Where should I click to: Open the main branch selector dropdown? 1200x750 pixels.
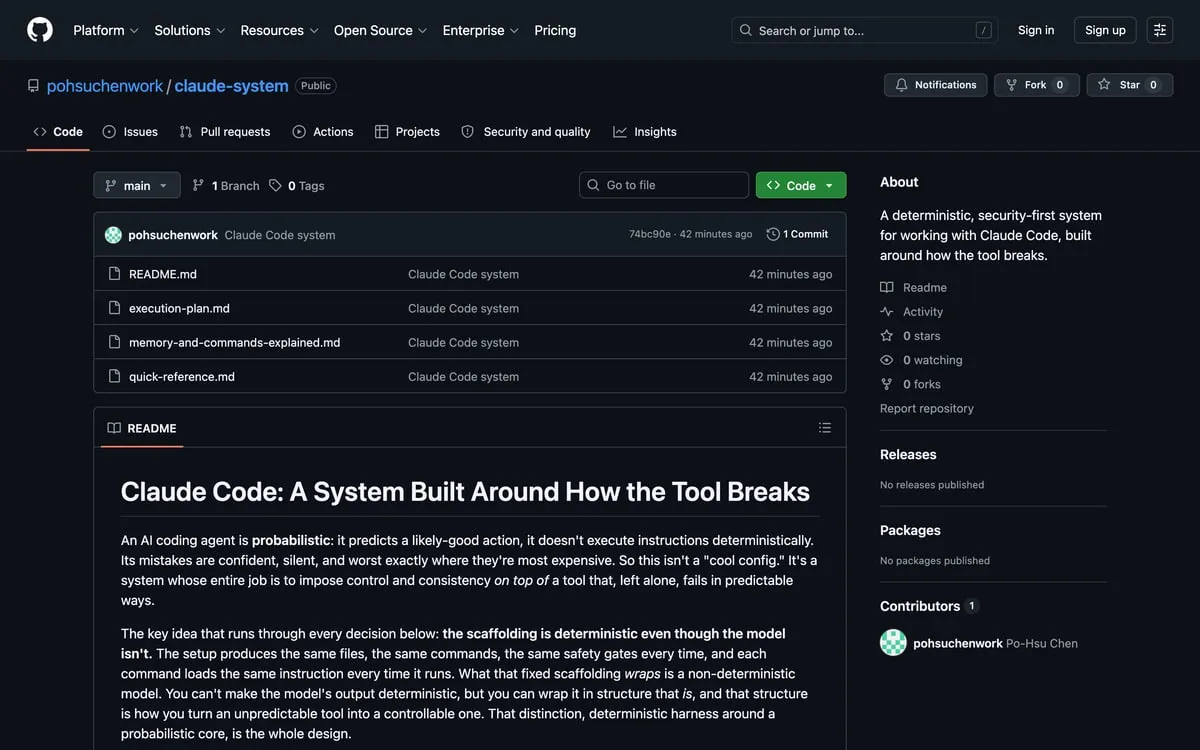137,185
